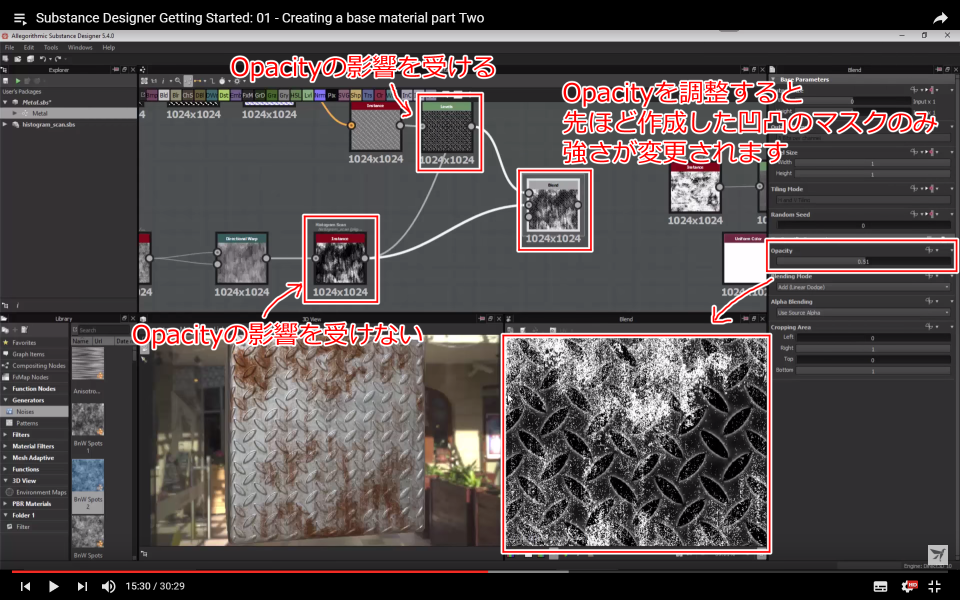This screenshot has width=960, height=600.
Task: Open the File menu
Action: 9,48
